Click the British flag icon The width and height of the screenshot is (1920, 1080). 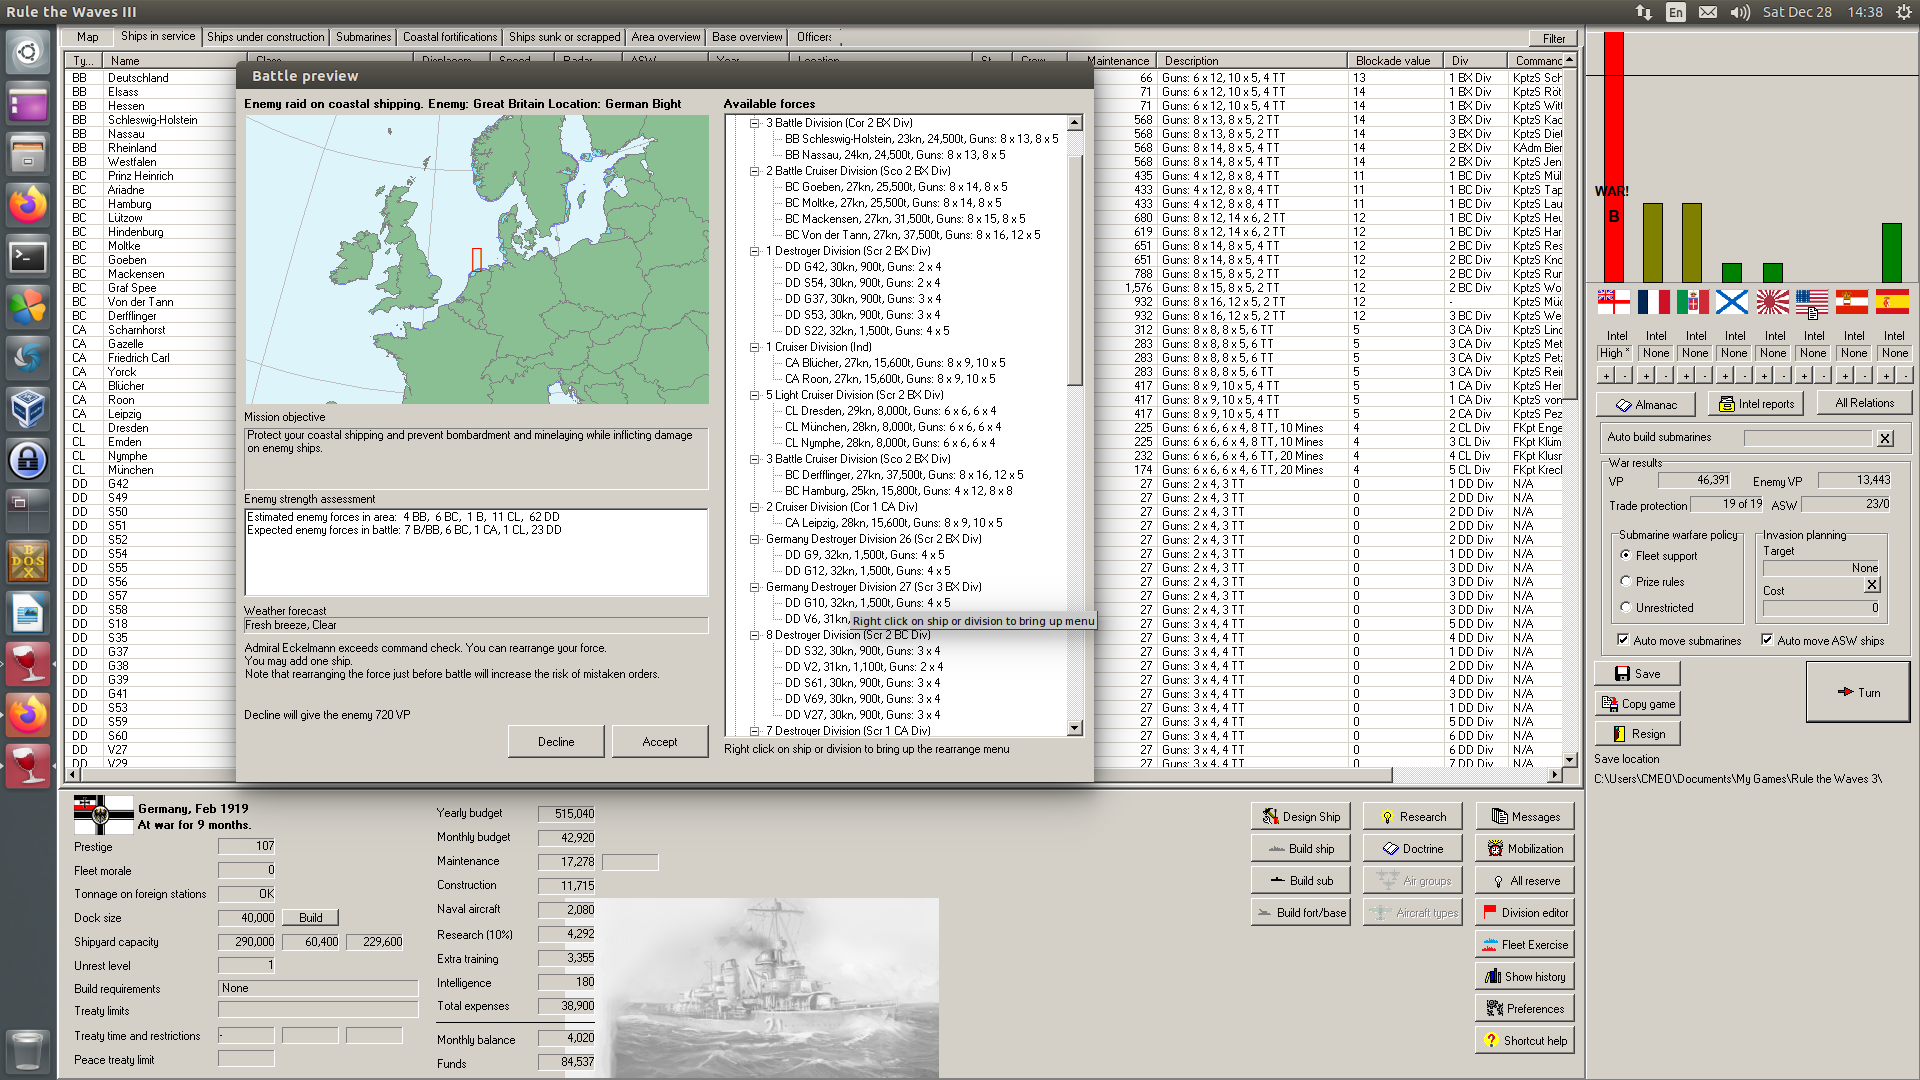[1613, 301]
